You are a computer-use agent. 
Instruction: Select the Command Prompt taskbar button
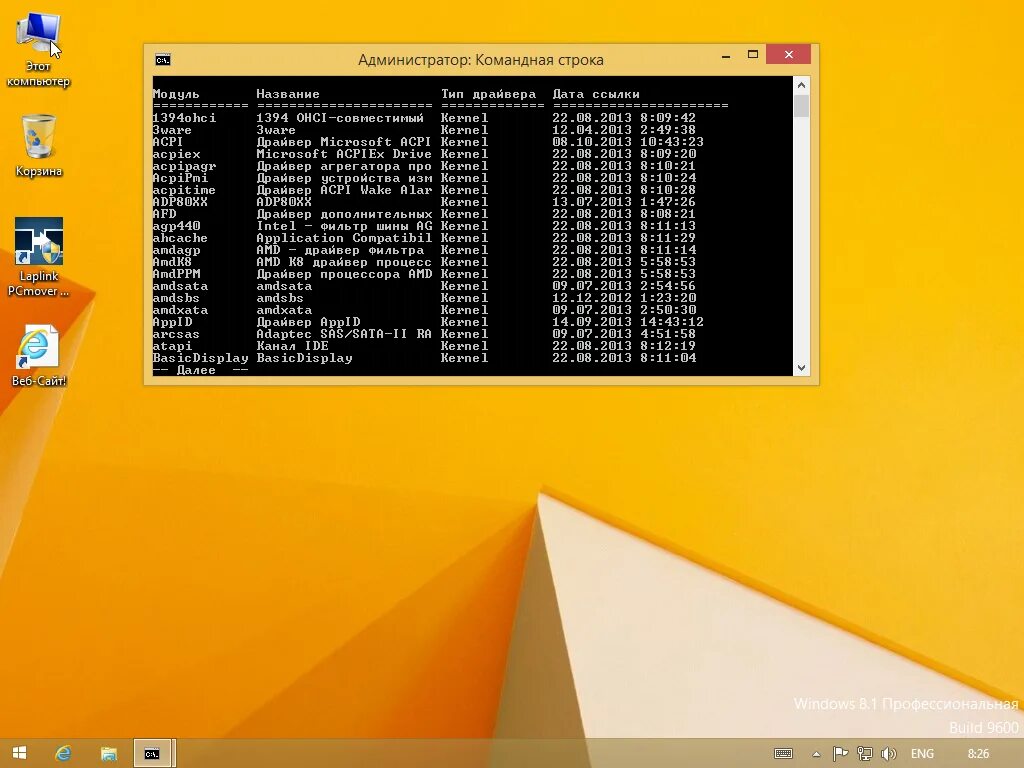pyautogui.click(x=153, y=753)
